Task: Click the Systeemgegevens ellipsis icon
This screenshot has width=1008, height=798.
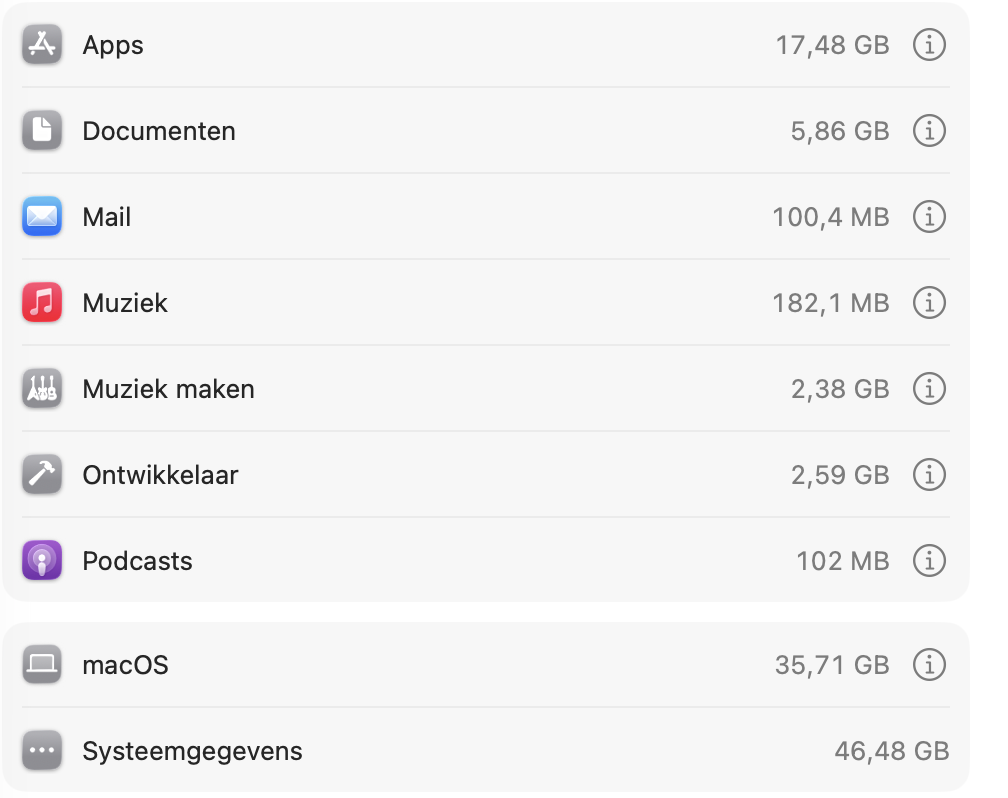Action: [41, 750]
